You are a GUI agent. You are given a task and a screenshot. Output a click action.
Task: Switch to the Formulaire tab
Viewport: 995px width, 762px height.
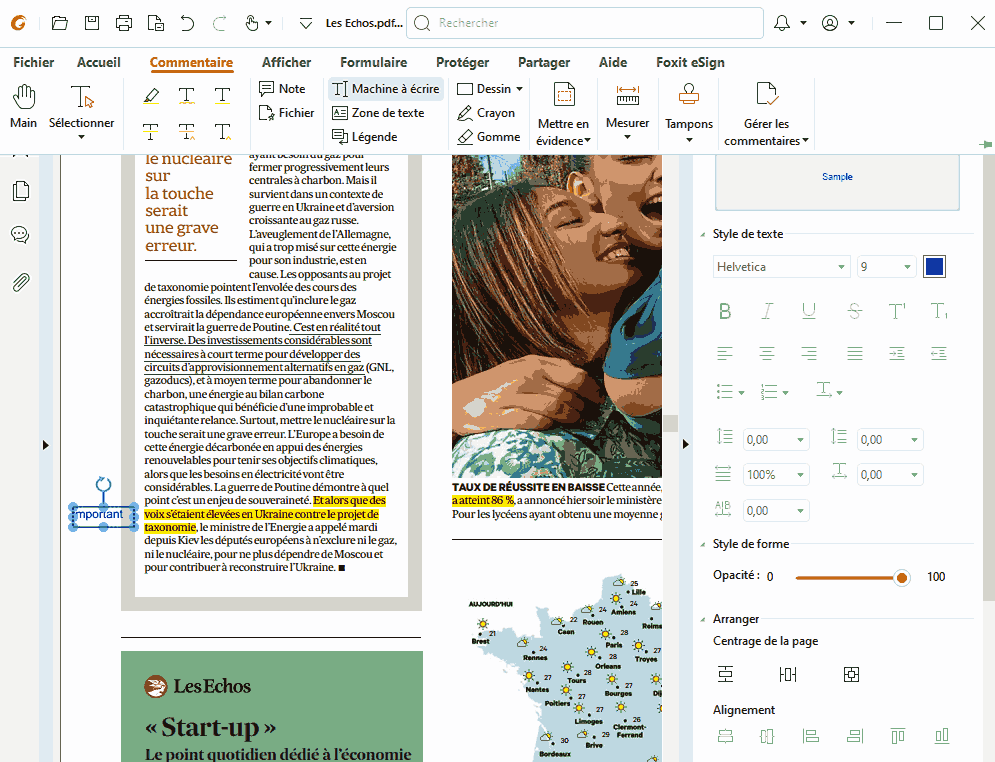373,62
